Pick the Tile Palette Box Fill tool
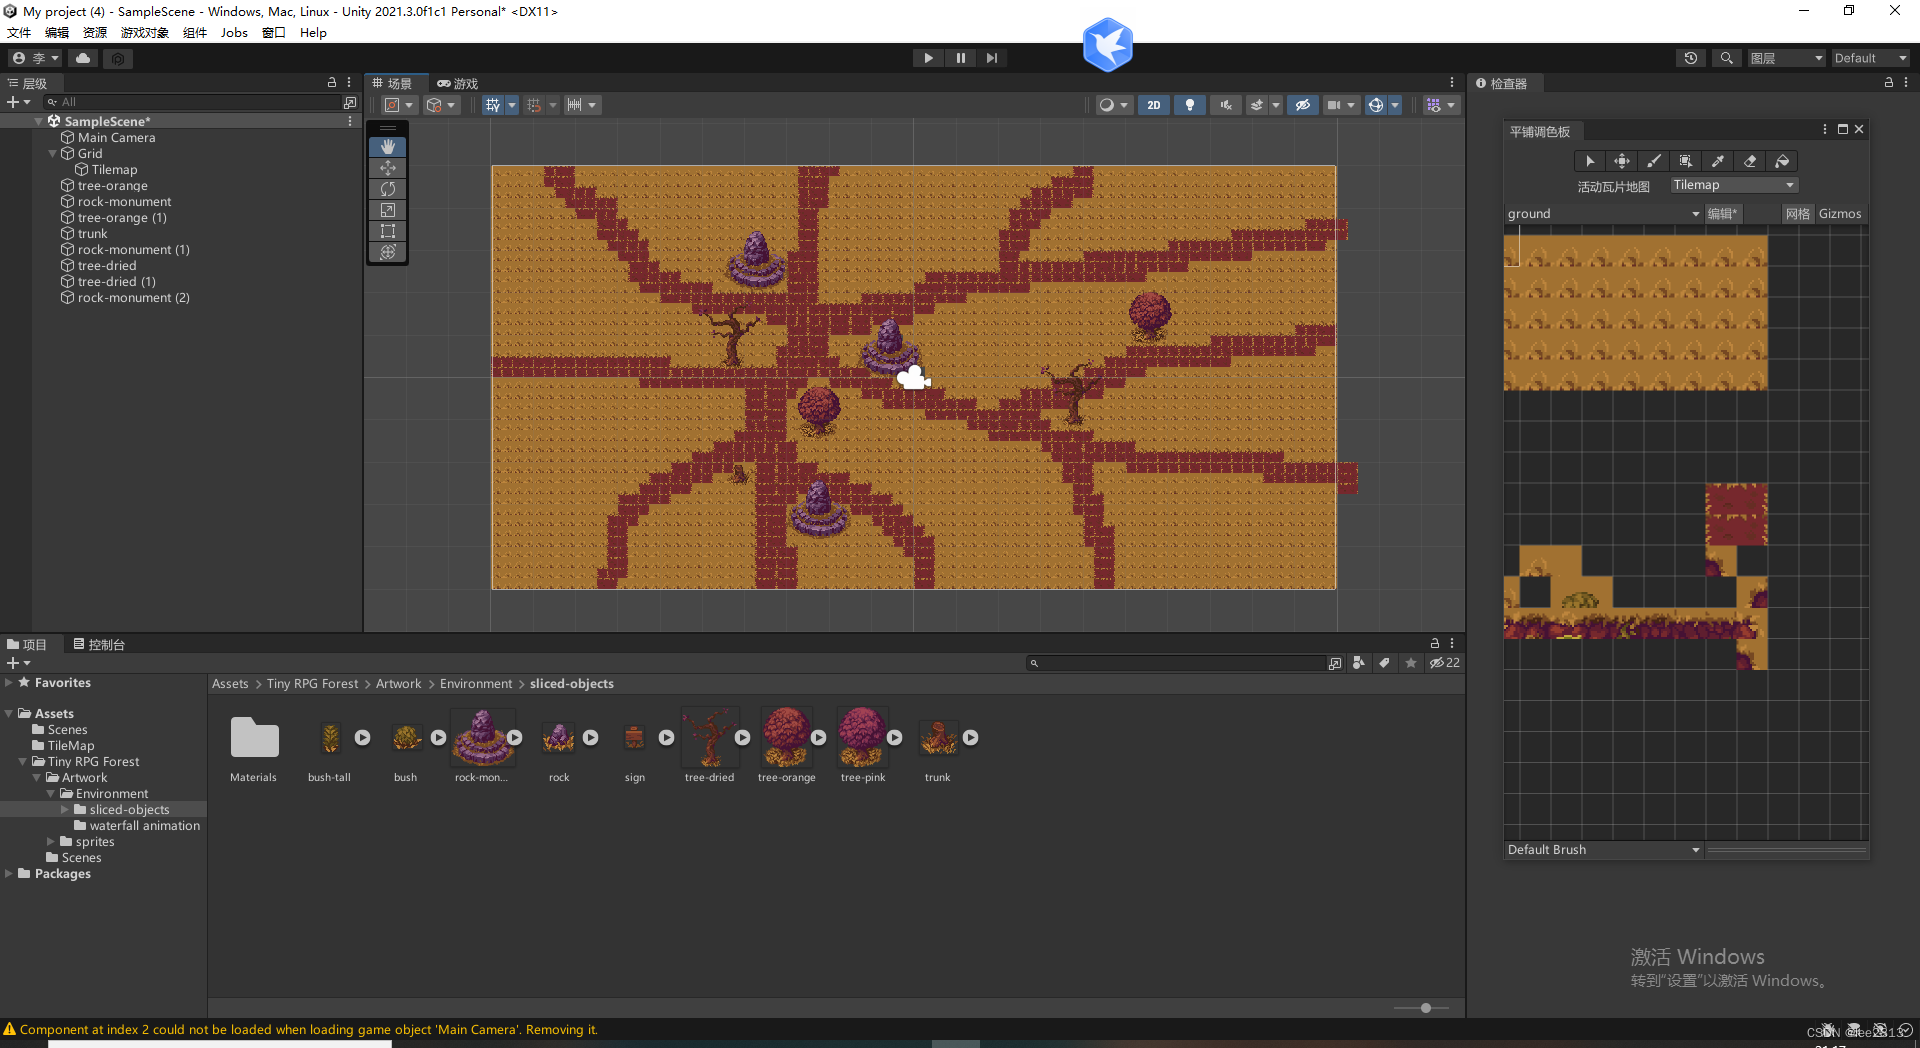Screen dimensions: 1920x1048 (1686, 161)
